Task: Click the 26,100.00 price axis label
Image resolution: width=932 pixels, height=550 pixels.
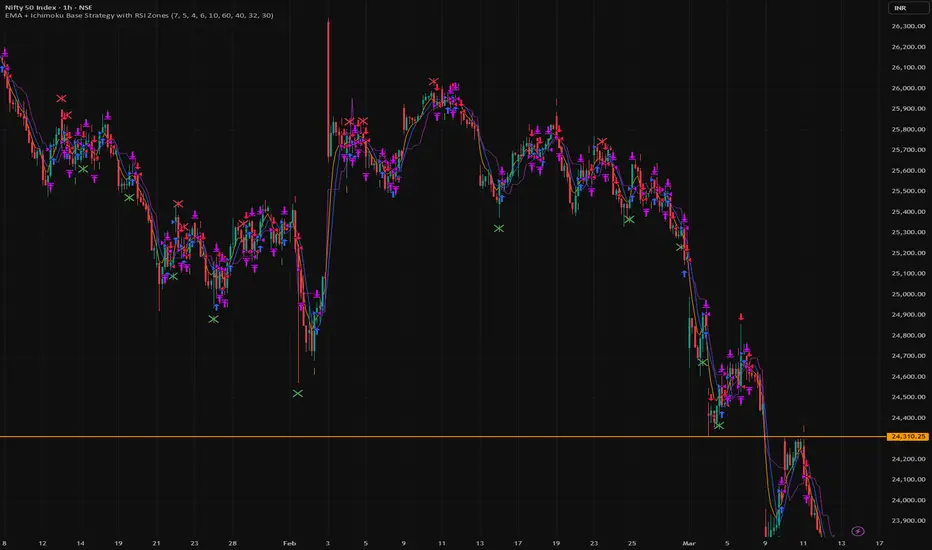Action: [908, 67]
